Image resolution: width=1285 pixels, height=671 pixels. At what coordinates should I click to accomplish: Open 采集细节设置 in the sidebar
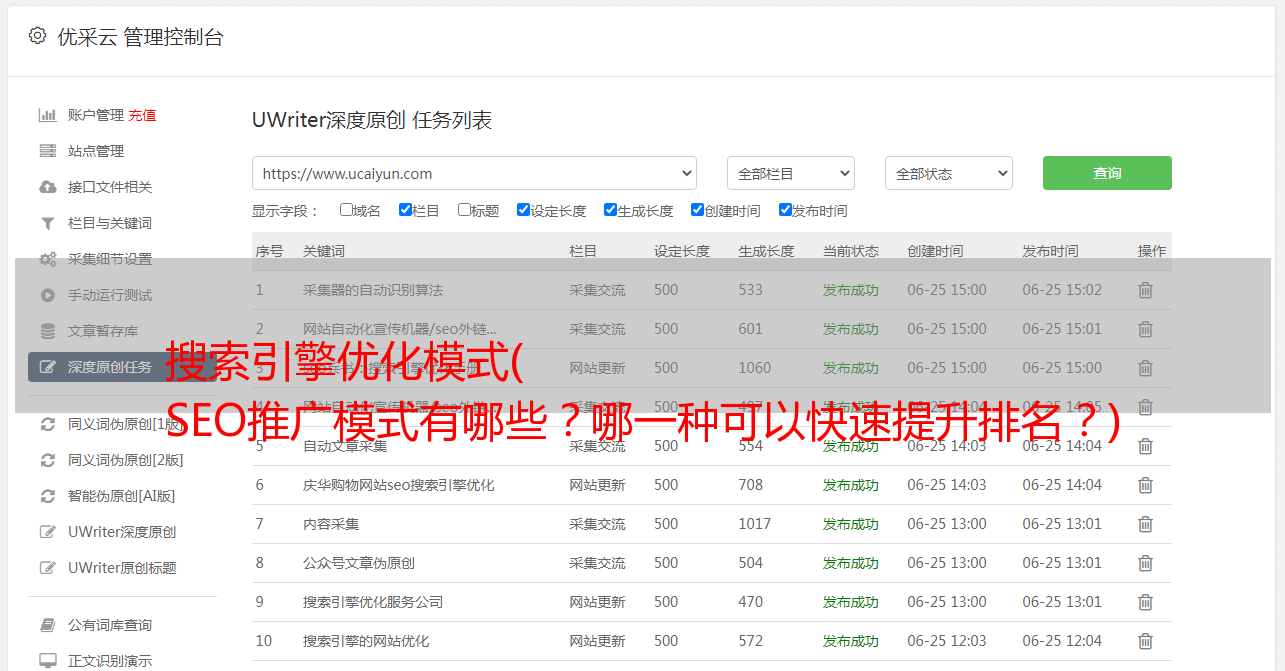(x=110, y=259)
